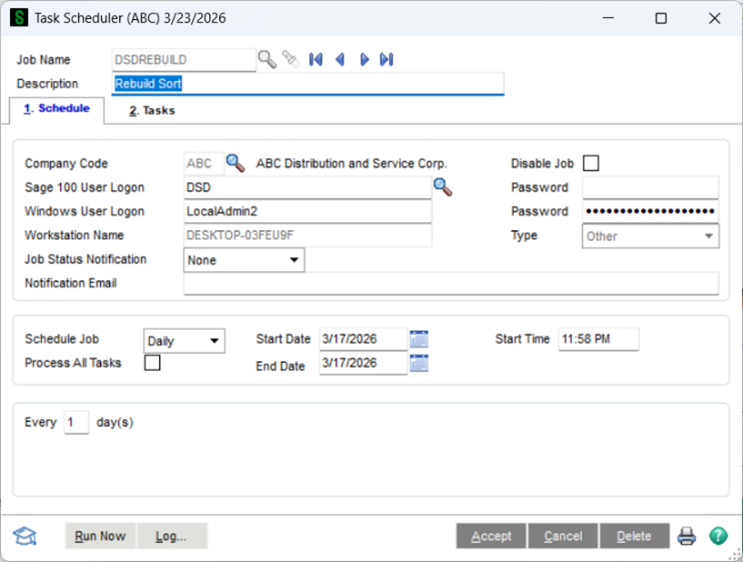
Task: Open the Type dropdown showing Other
Action: pos(650,236)
